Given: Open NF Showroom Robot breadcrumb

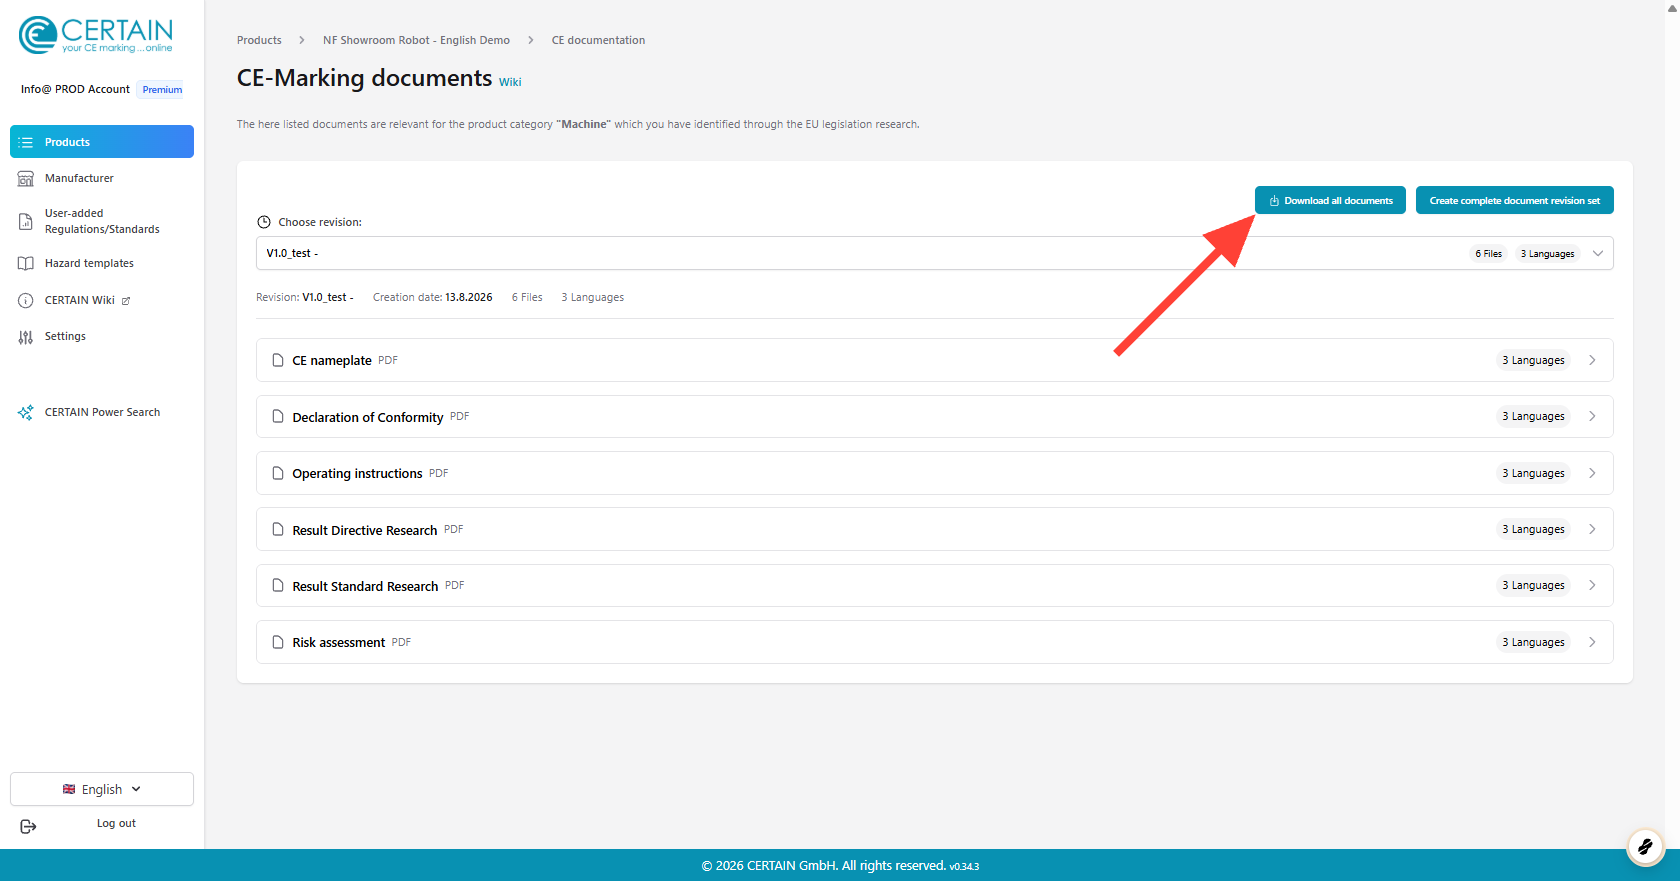Looking at the screenshot, I should pyautogui.click(x=416, y=40).
